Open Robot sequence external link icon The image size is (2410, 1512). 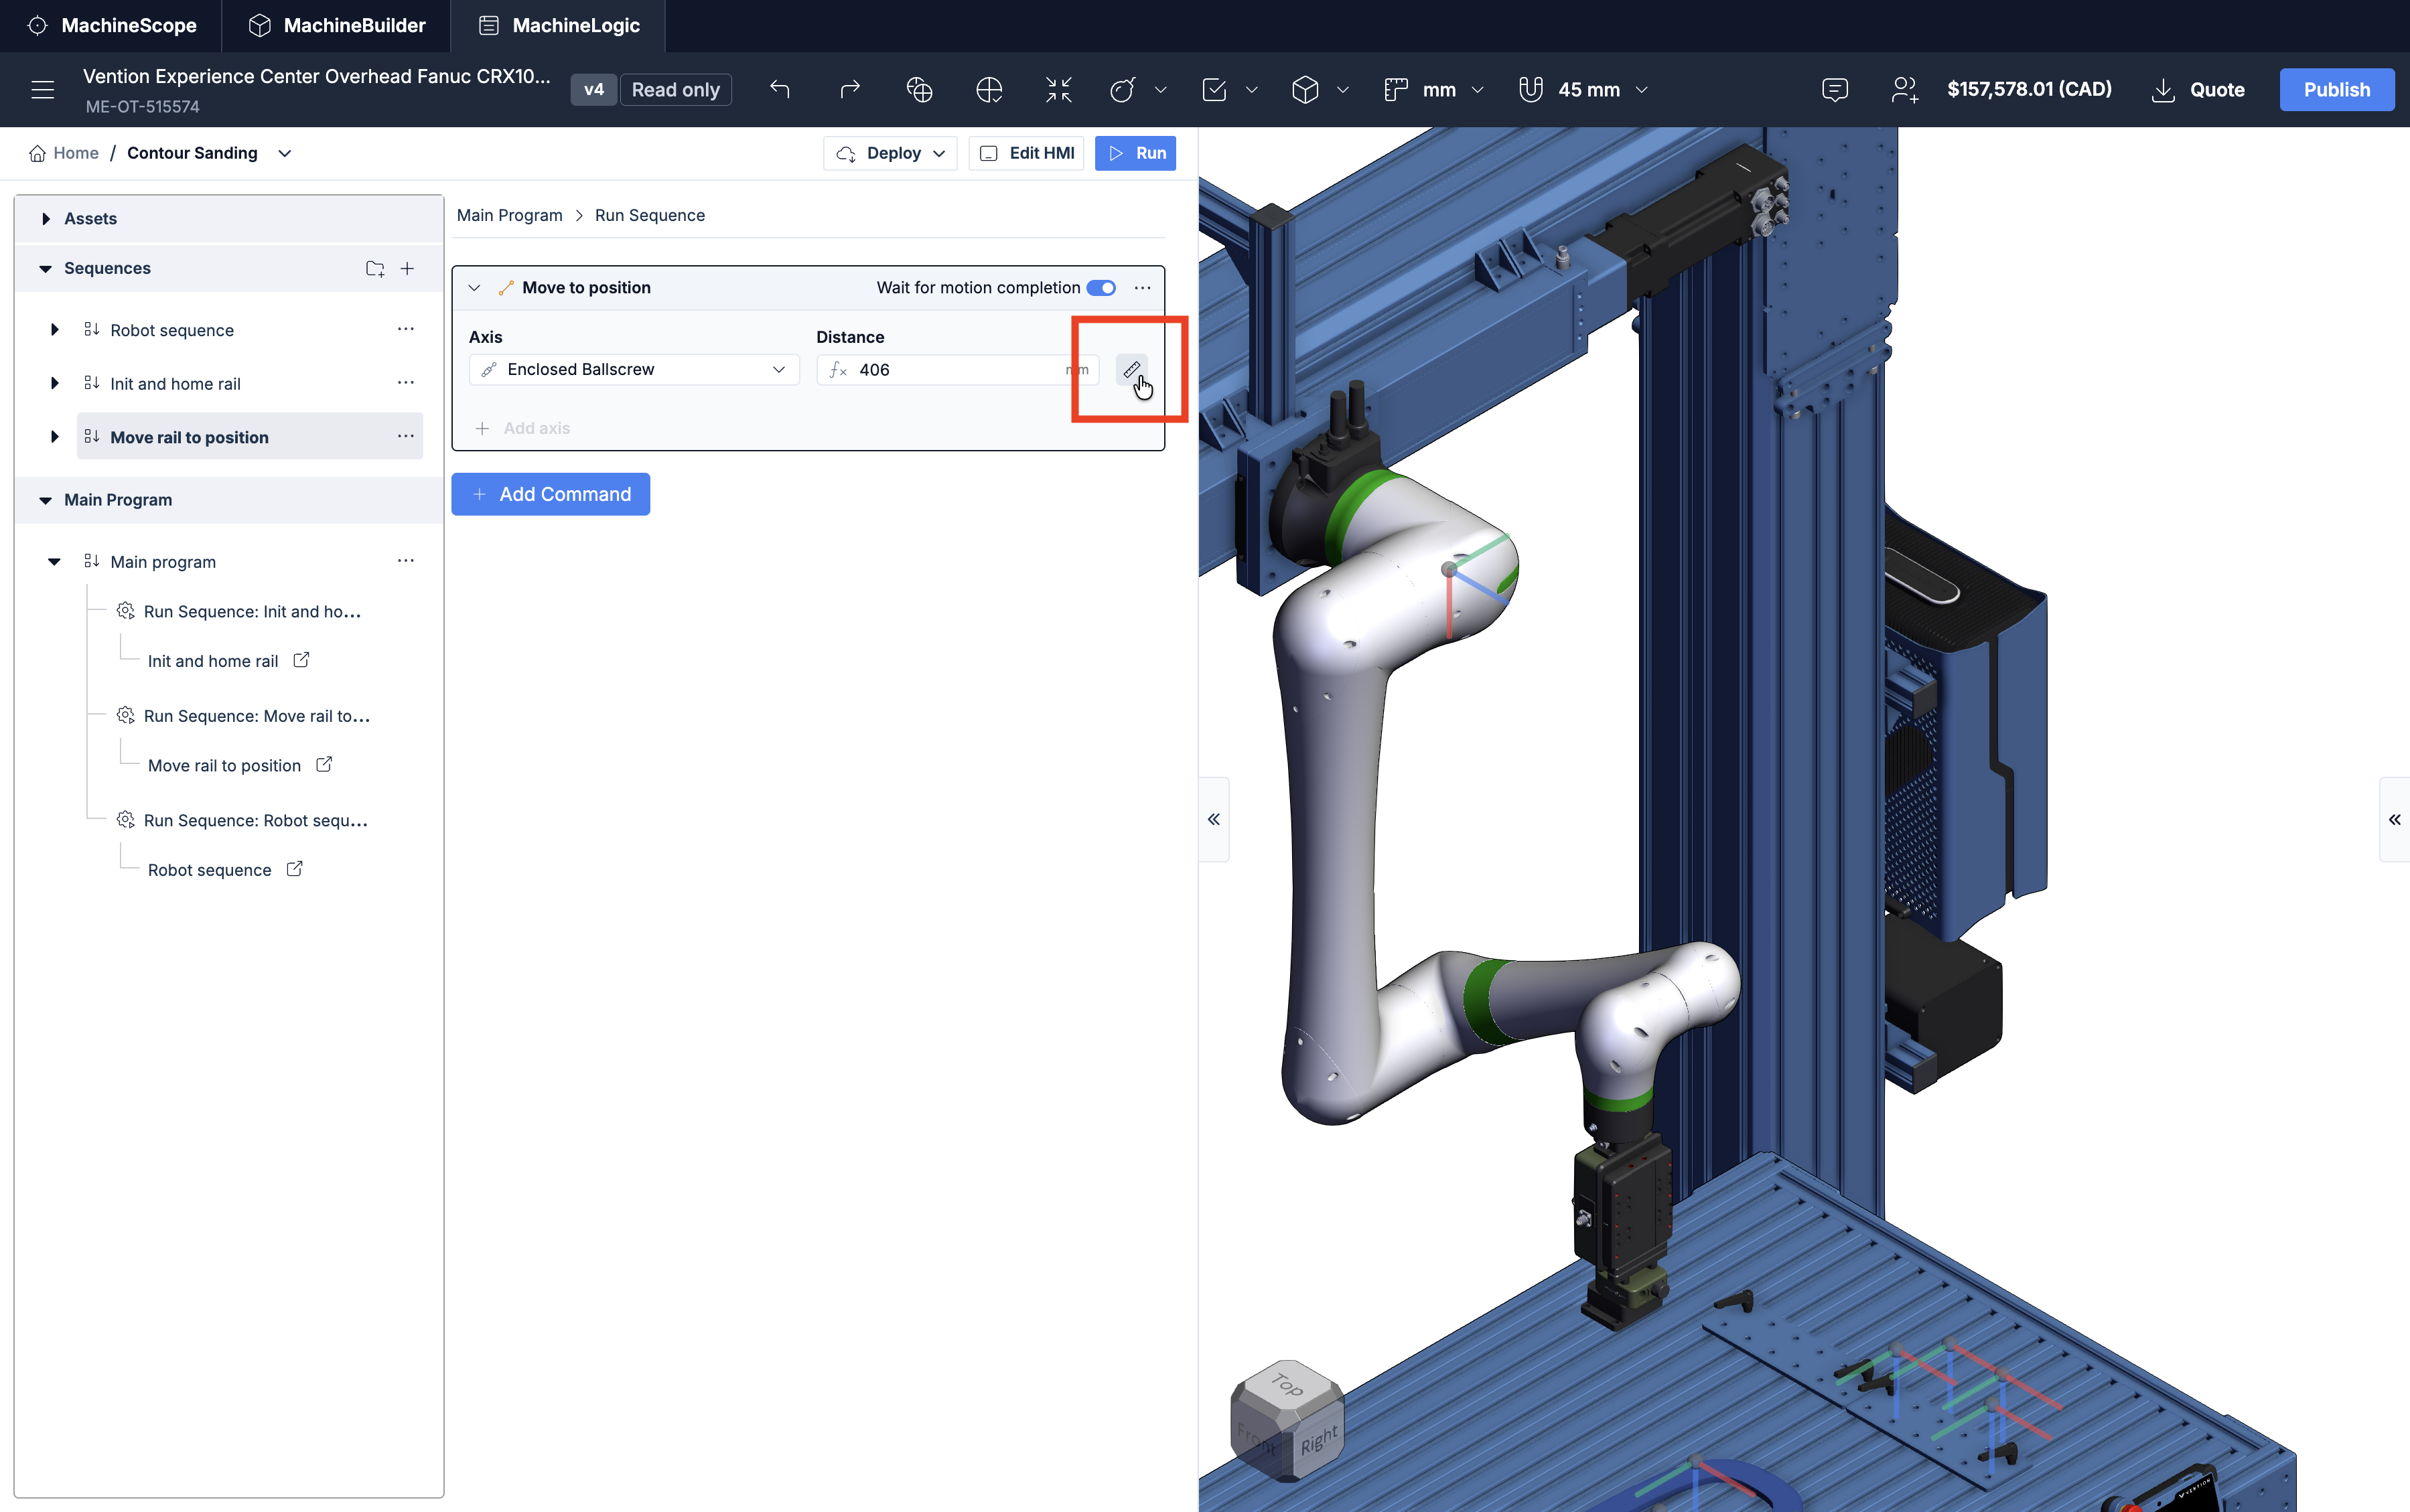[x=294, y=869]
